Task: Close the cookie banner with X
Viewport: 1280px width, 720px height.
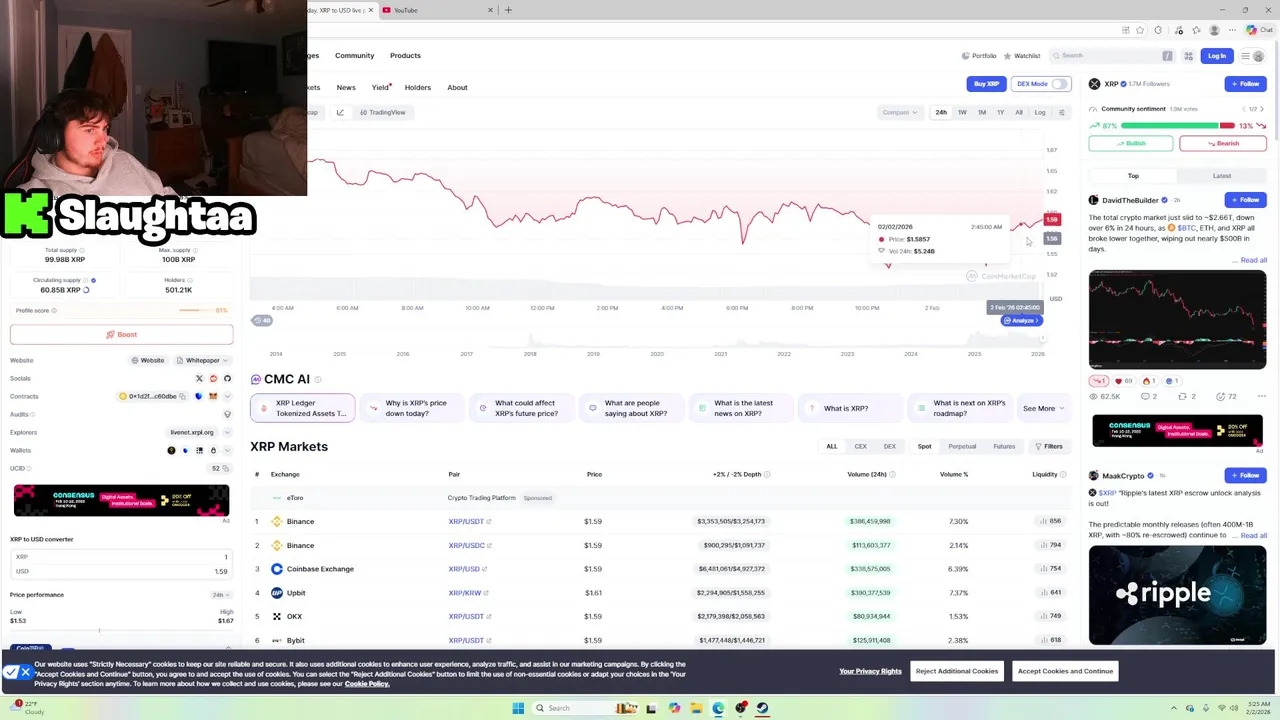Action: point(25,672)
